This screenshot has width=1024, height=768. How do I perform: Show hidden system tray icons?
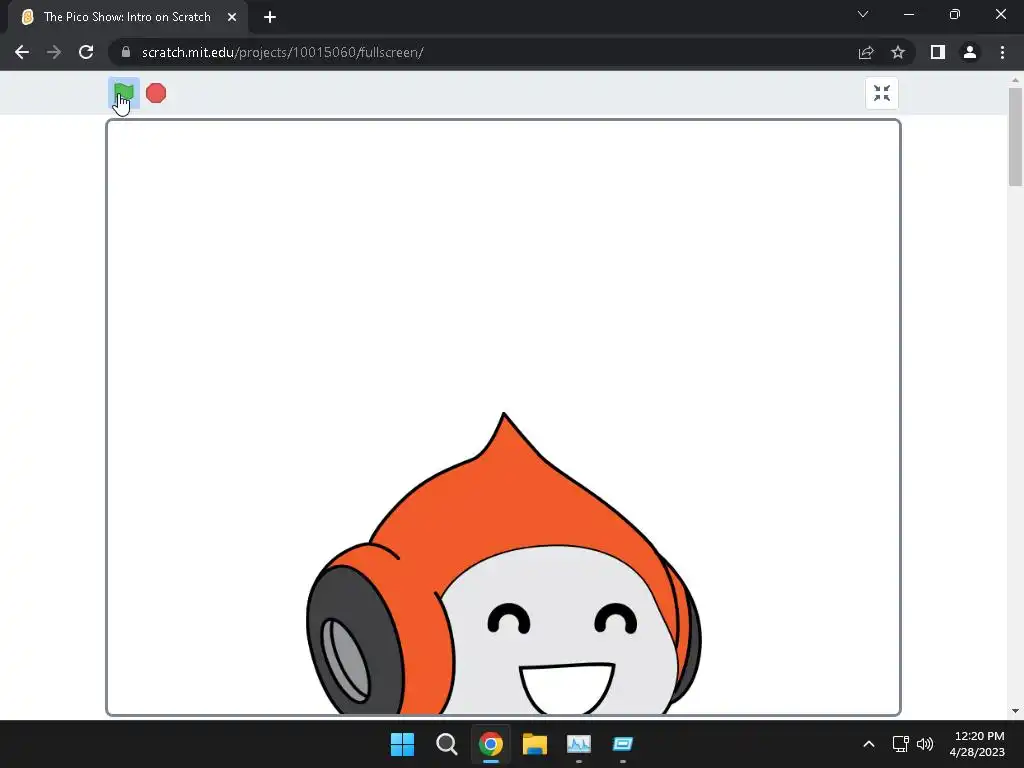tap(869, 744)
